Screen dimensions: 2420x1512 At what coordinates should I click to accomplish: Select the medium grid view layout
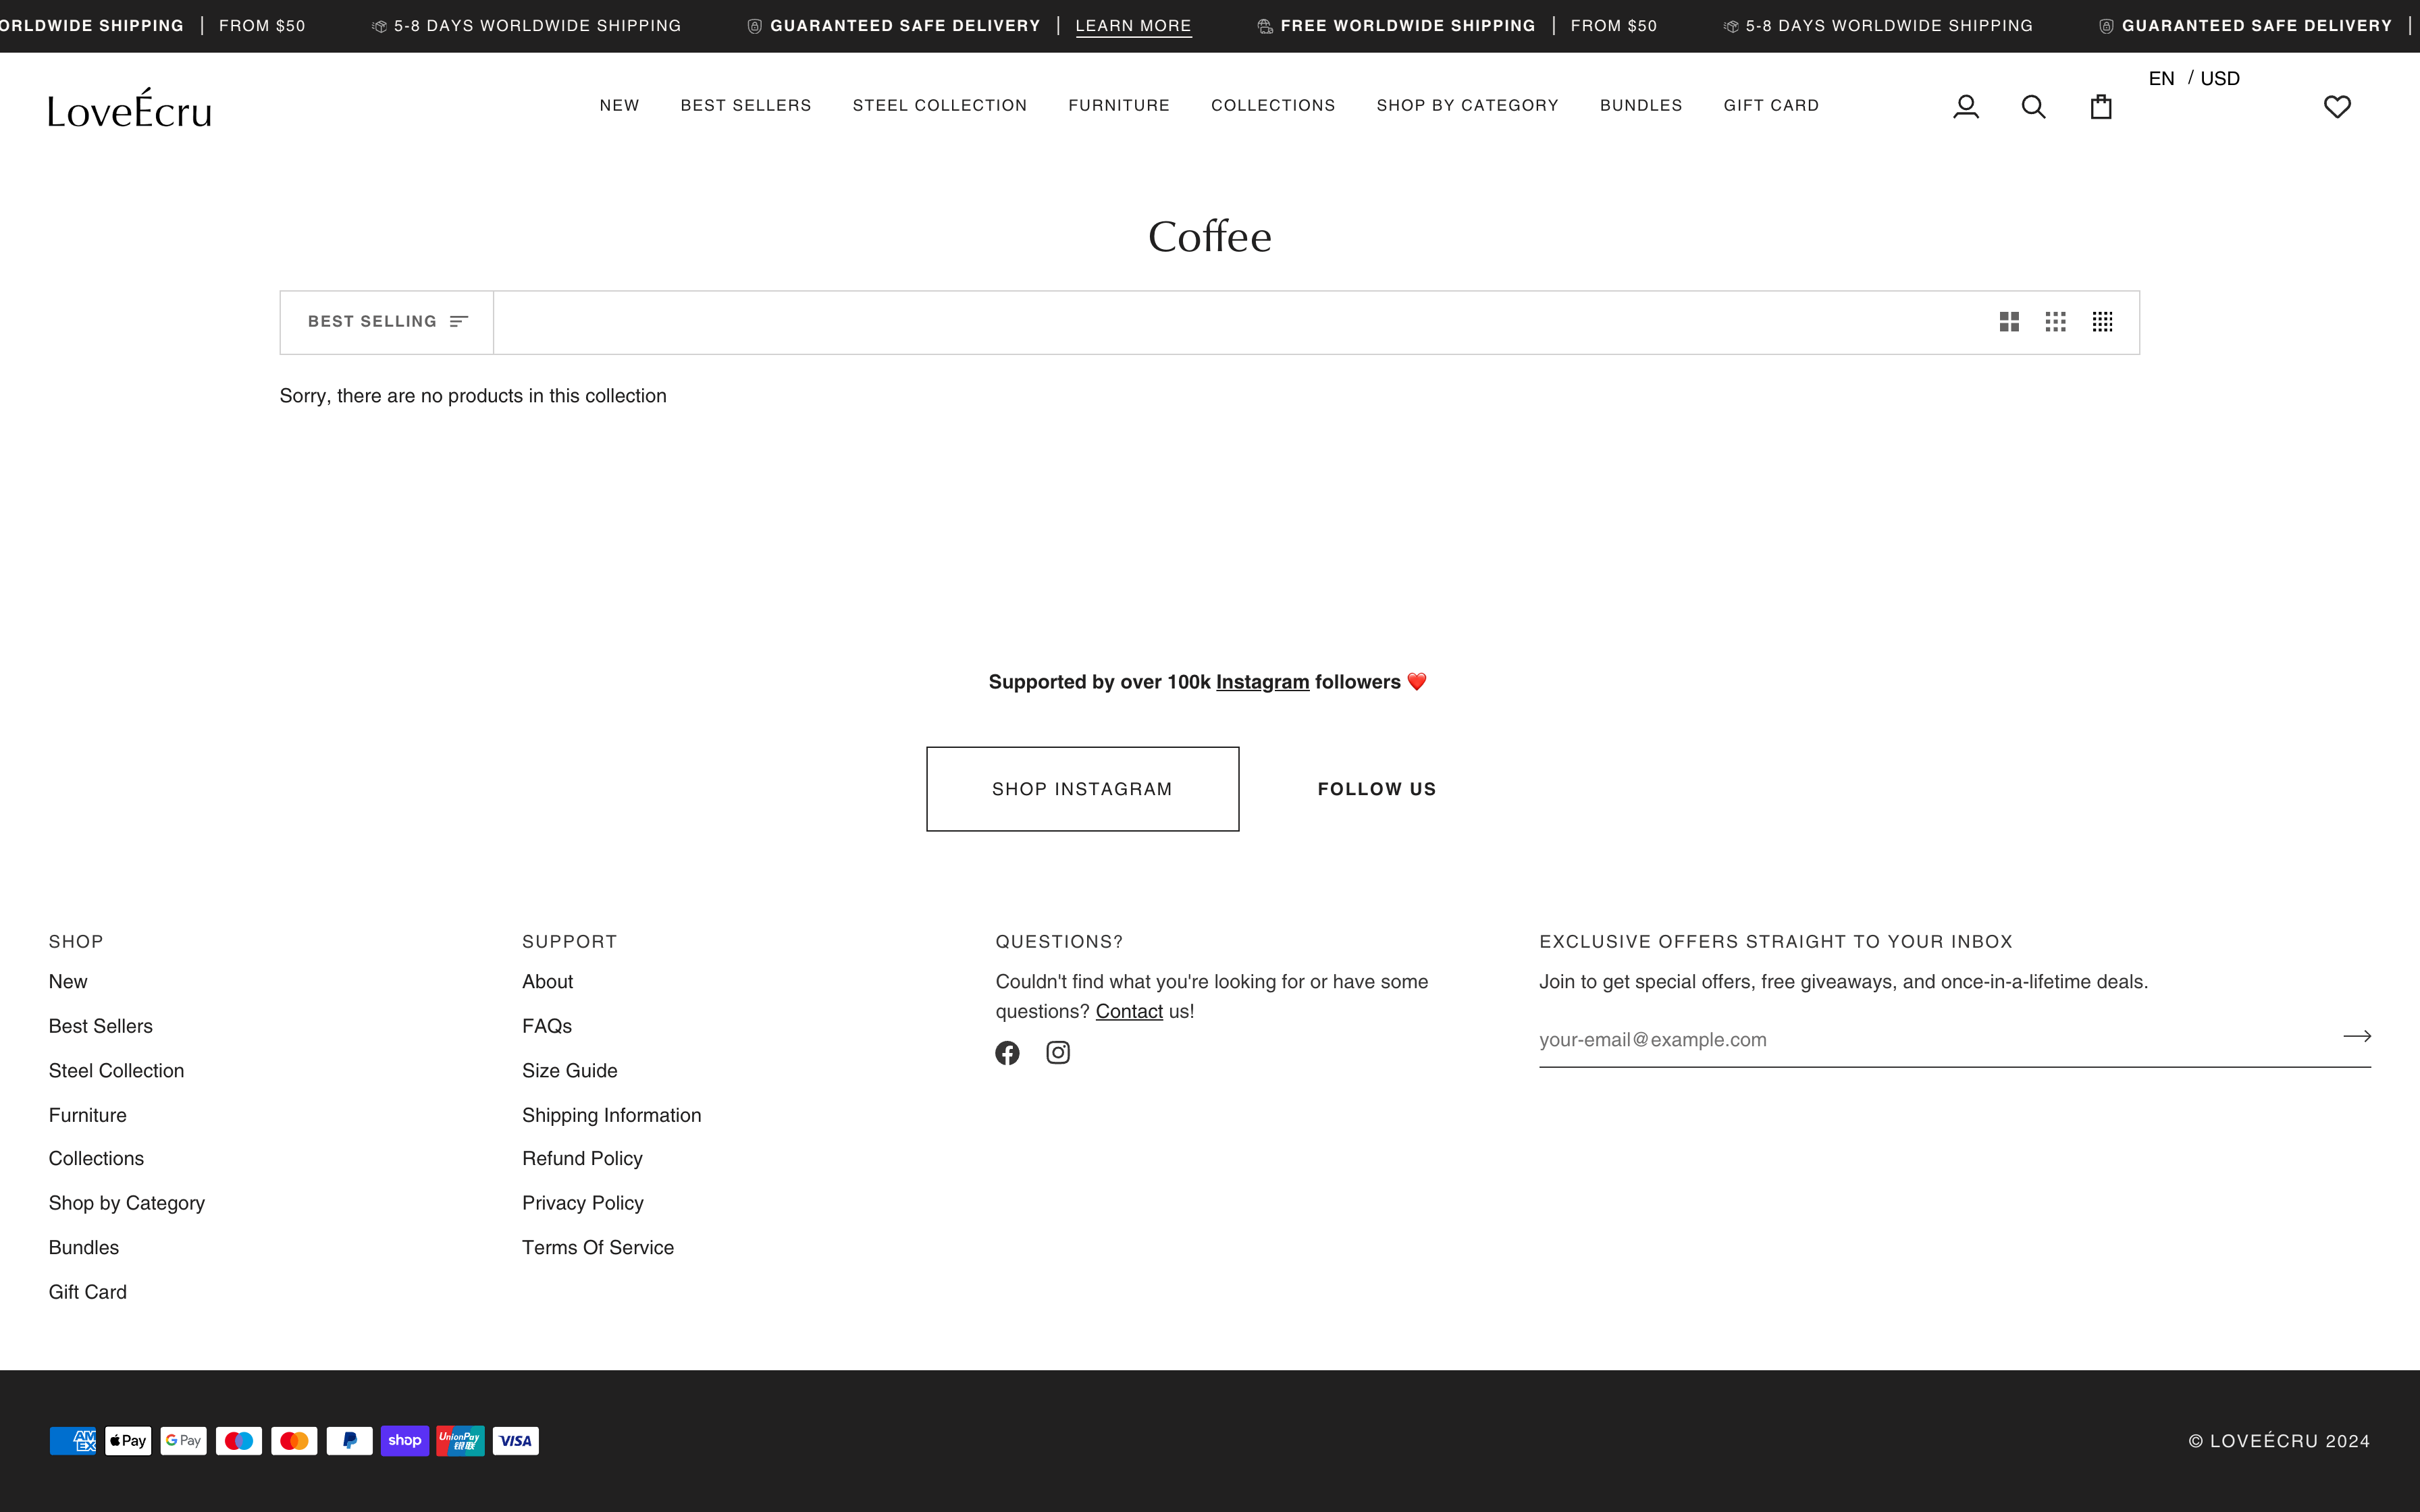pyautogui.click(x=2056, y=321)
